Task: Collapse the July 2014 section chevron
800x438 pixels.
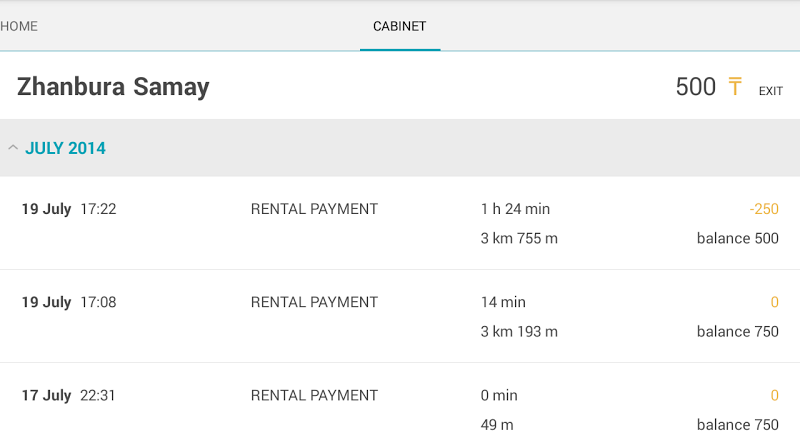Action: pyautogui.click(x=13, y=148)
